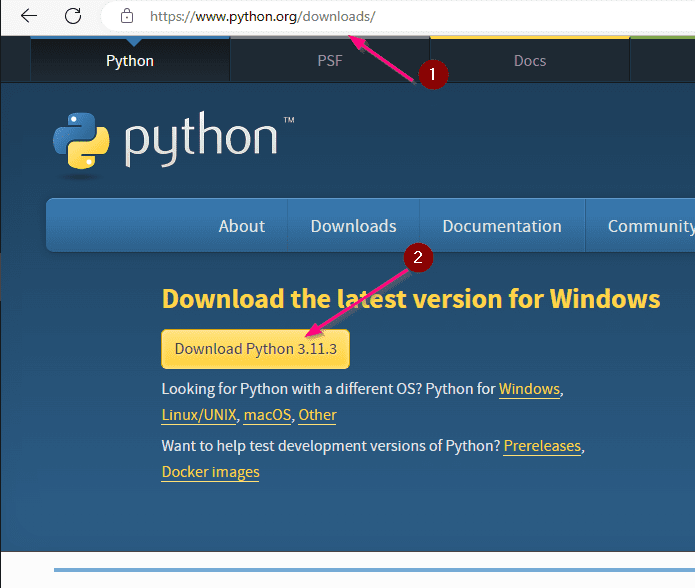Click the python.org/downloads address bar
The width and height of the screenshot is (695, 588).
(399, 16)
